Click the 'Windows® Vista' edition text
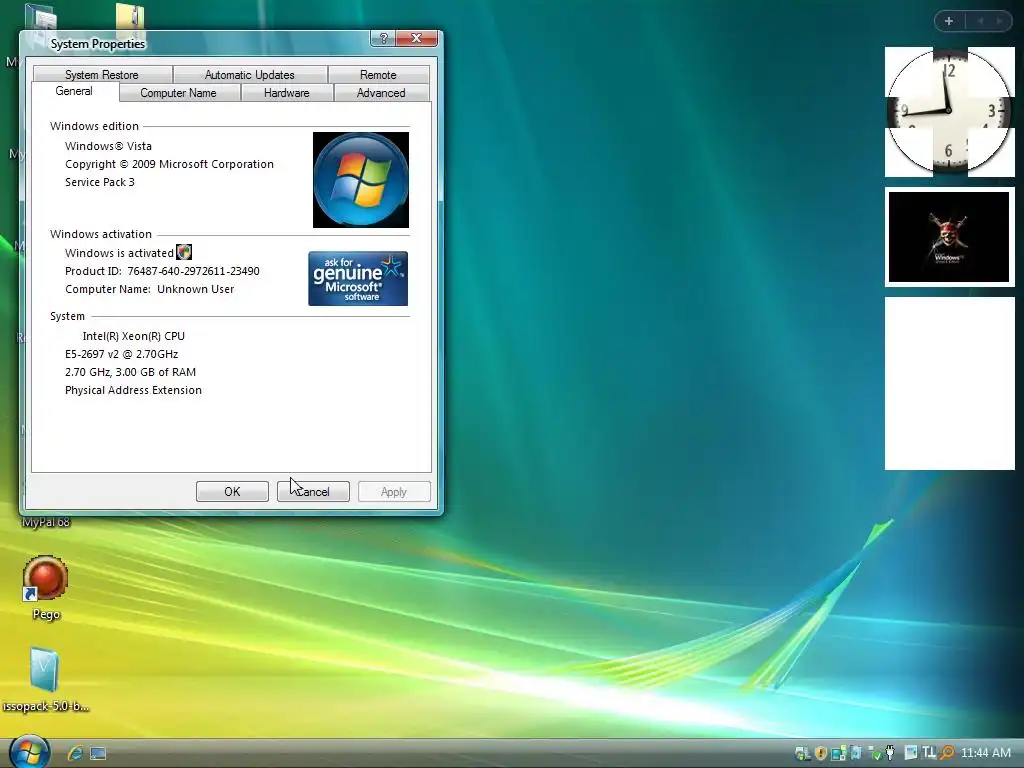The height and width of the screenshot is (768, 1024). pyautogui.click(x=108, y=146)
